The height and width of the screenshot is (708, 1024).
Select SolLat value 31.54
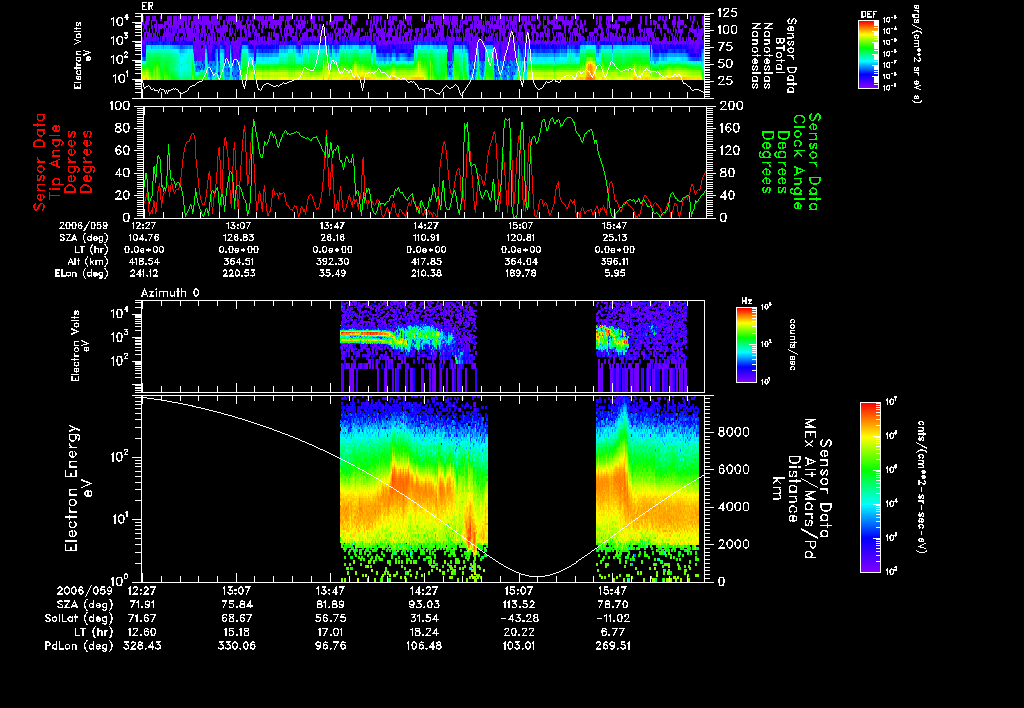tap(424, 619)
